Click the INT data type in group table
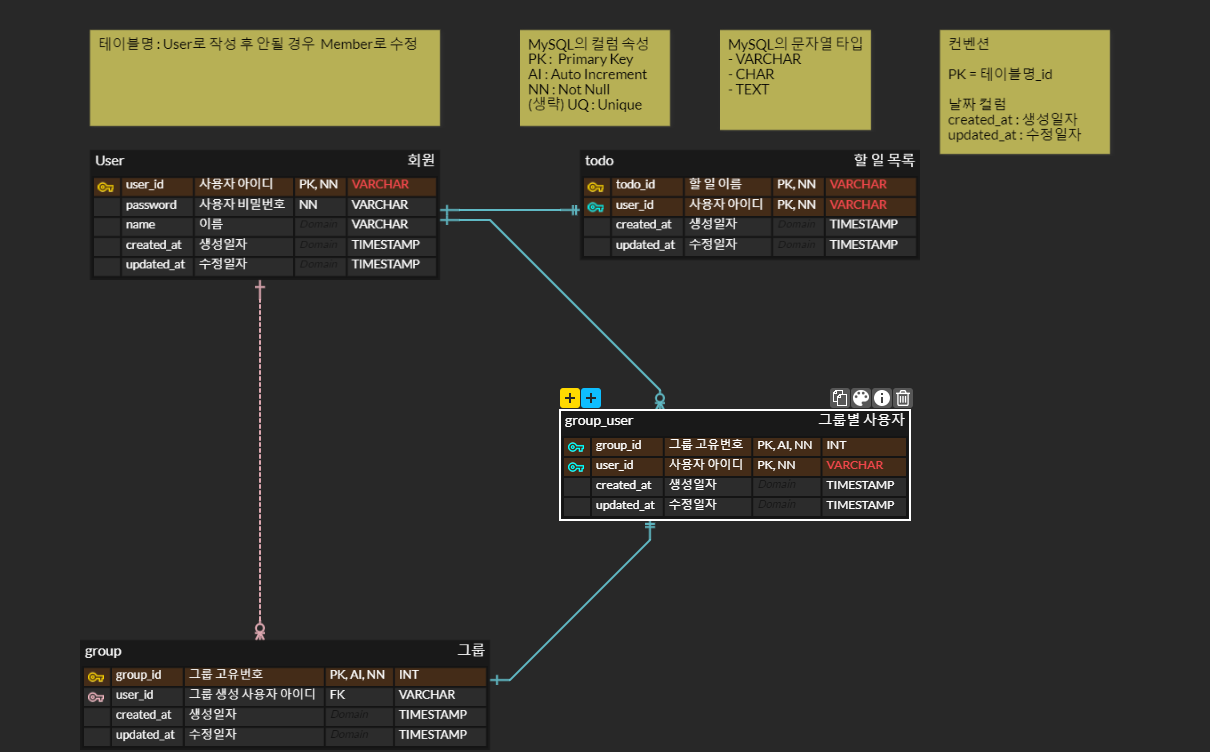 click(x=409, y=675)
